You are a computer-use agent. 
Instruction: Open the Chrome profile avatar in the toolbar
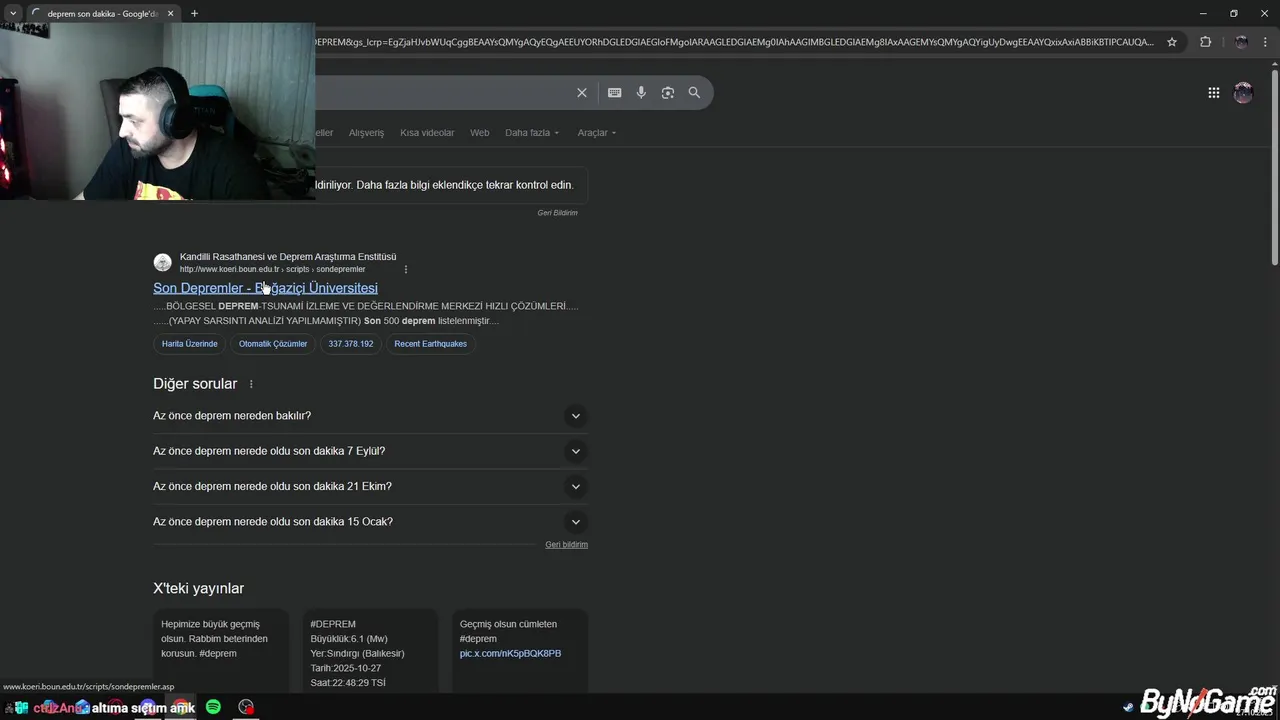pyautogui.click(x=1241, y=42)
